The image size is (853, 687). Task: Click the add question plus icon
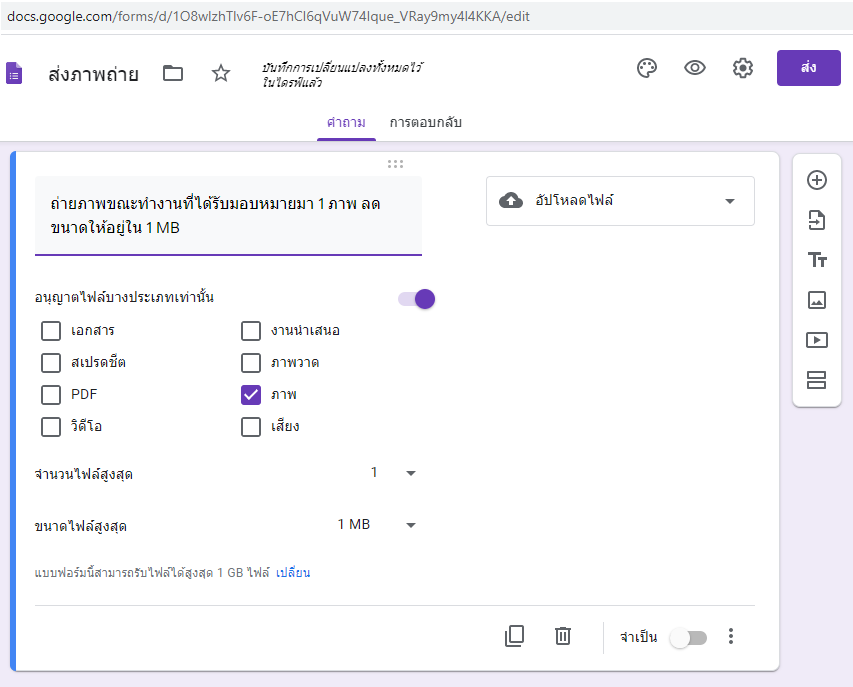point(817,181)
